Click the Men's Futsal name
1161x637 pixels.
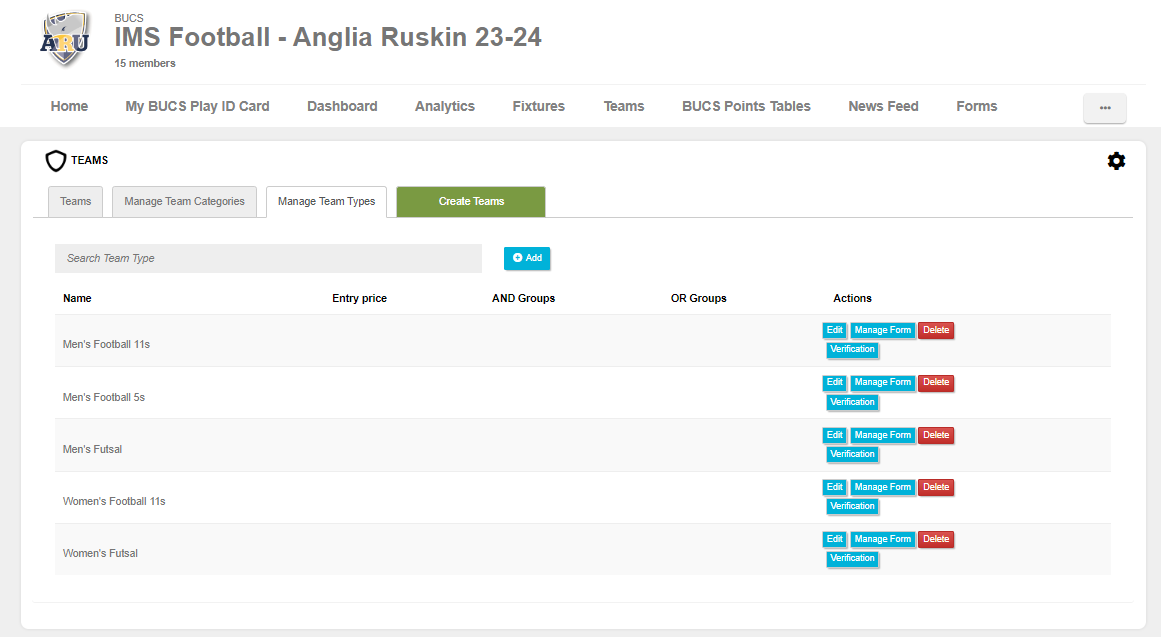(x=93, y=450)
